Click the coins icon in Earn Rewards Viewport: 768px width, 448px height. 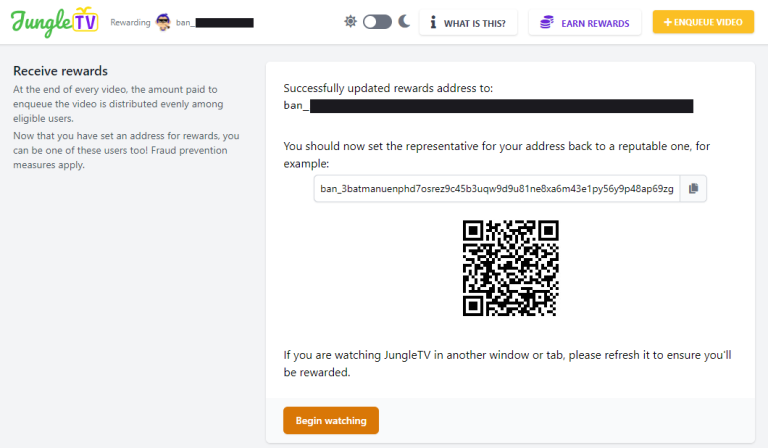[x=547, y=23]
